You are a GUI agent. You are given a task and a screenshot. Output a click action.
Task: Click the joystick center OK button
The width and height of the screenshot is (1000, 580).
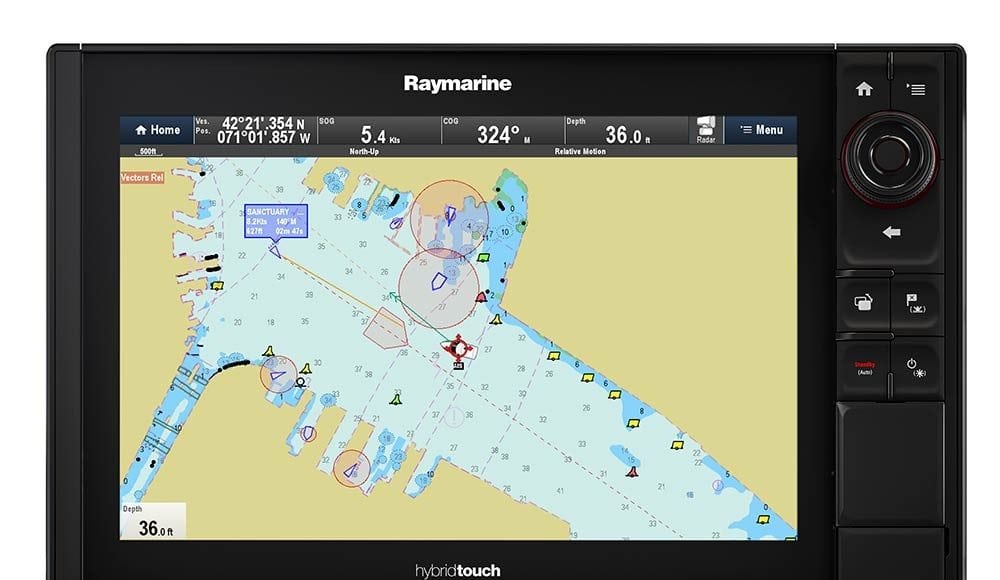889,155
